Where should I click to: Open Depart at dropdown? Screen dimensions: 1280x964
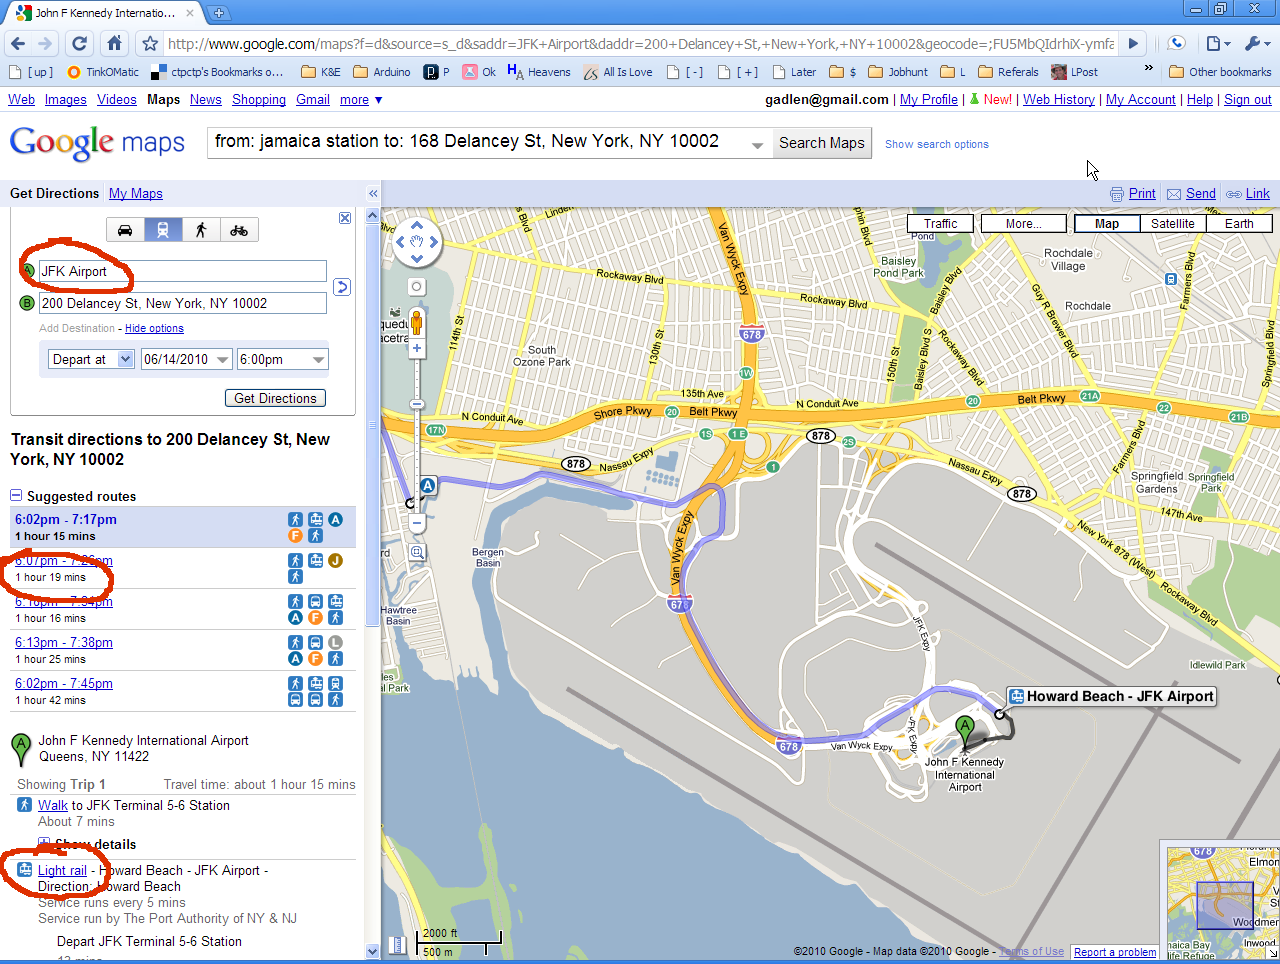click(x=91, y=359)
